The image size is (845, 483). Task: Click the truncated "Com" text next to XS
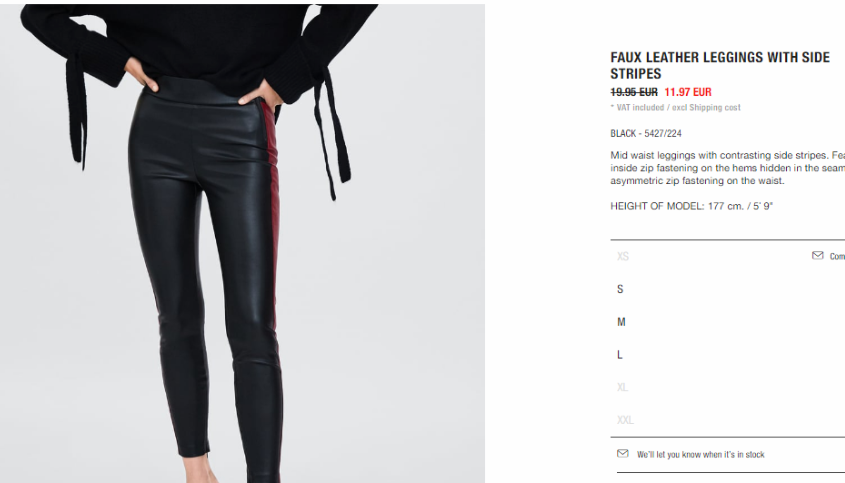pyautogui.click(x=837, y=257)
